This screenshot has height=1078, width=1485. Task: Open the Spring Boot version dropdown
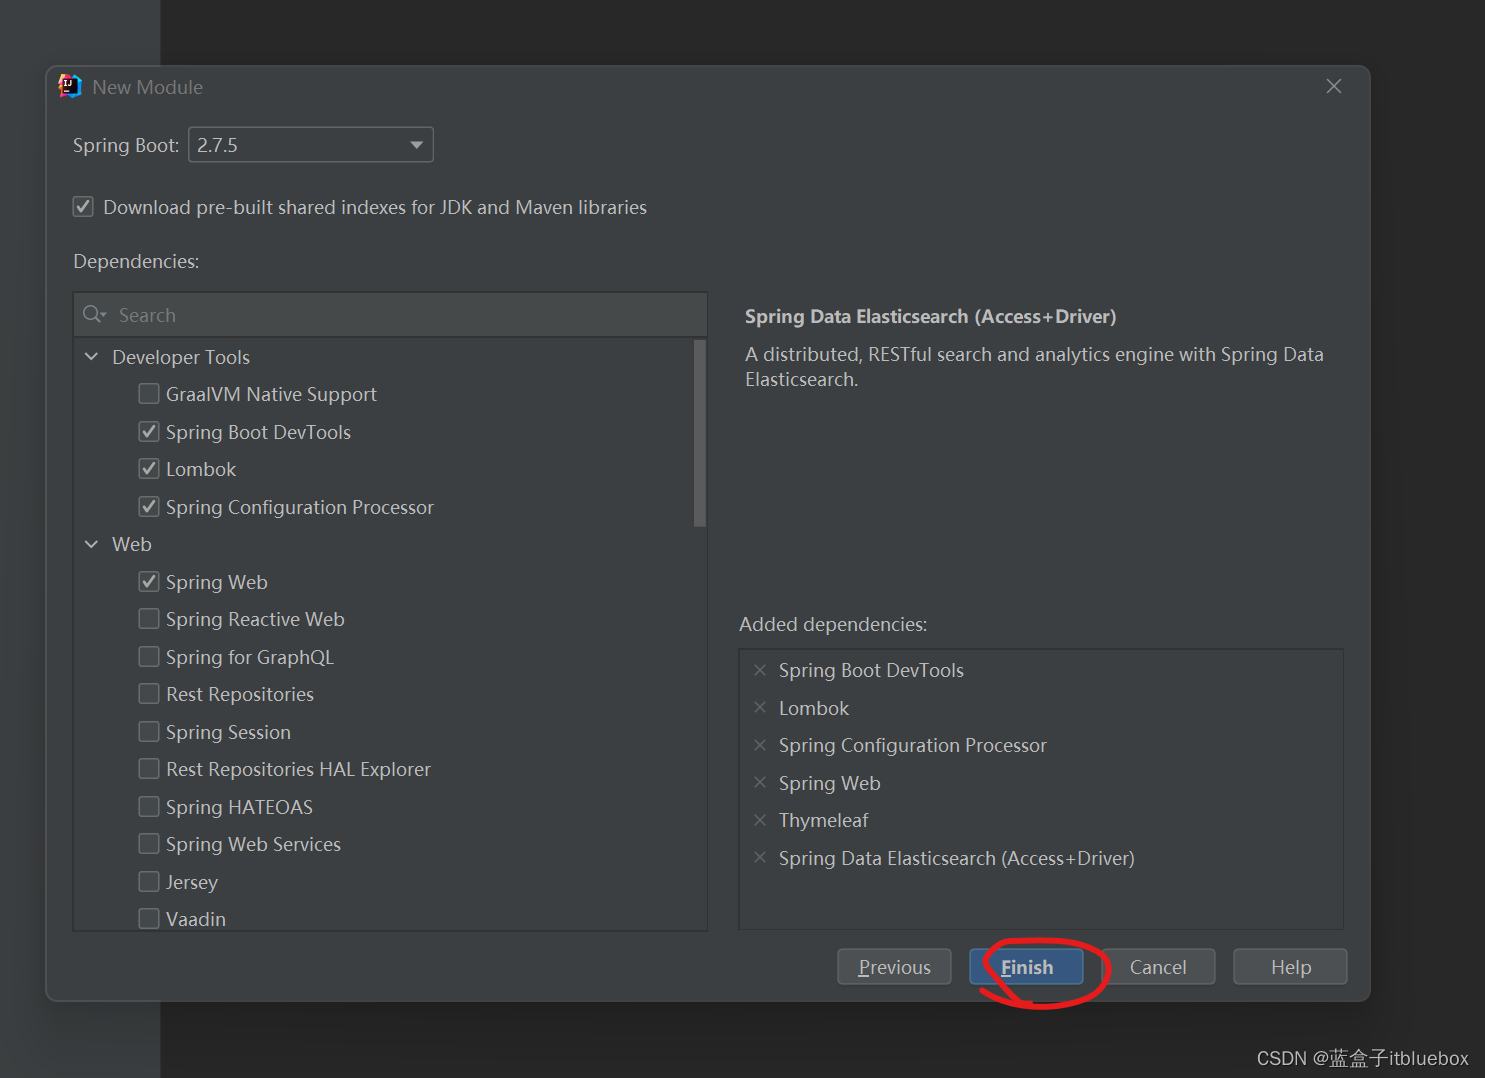point(311,145)
